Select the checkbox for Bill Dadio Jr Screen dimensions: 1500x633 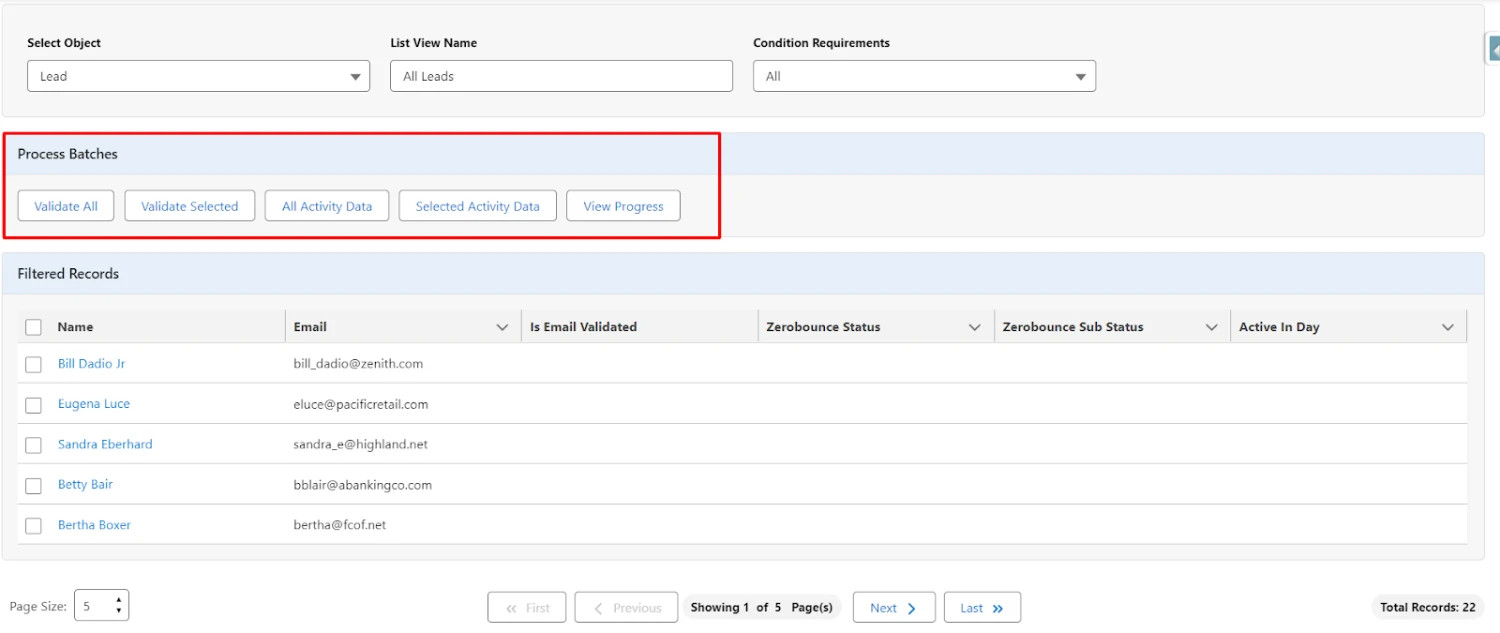(33, 364)
